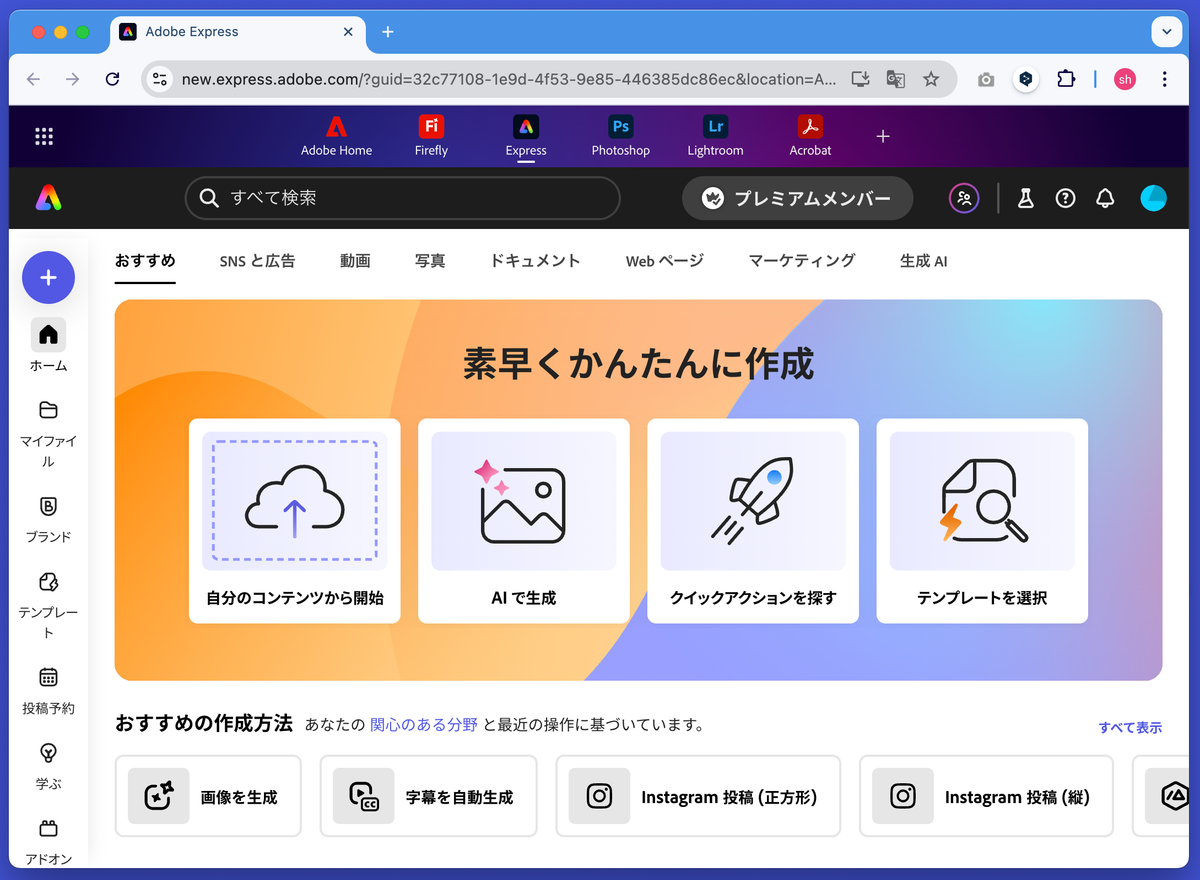This screenshot has width=1200, height=880.
Task: Click the blue create-new plus button
Action: click(48, 277)
